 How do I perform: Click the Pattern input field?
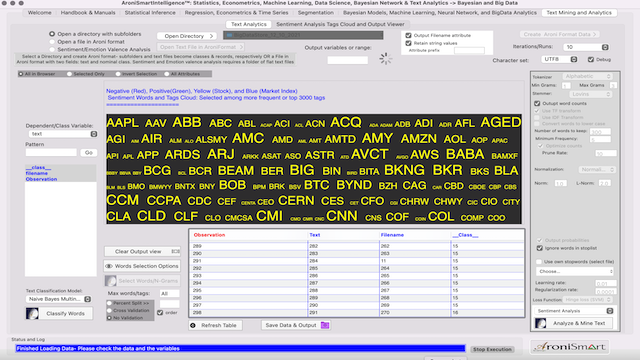[51, 153]
